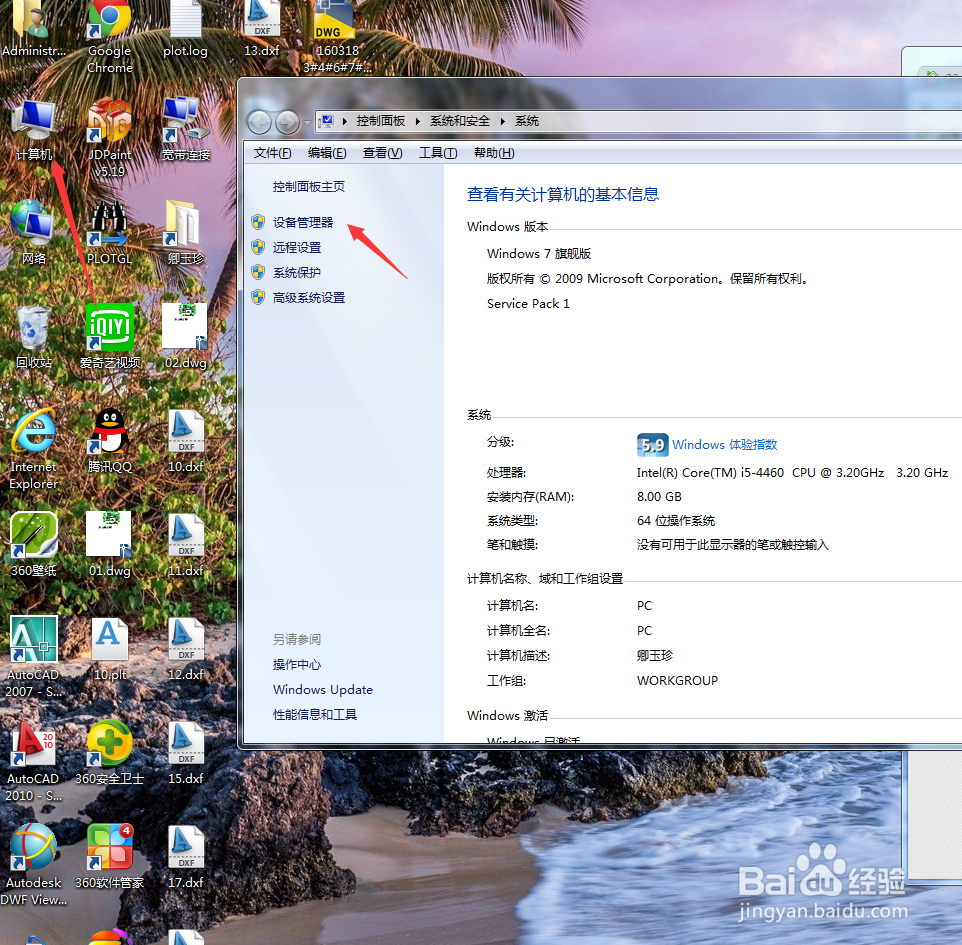The width and height of the screenshot is (962, 945).
Task: Open 360安全卫士
Action: point(109,743)
